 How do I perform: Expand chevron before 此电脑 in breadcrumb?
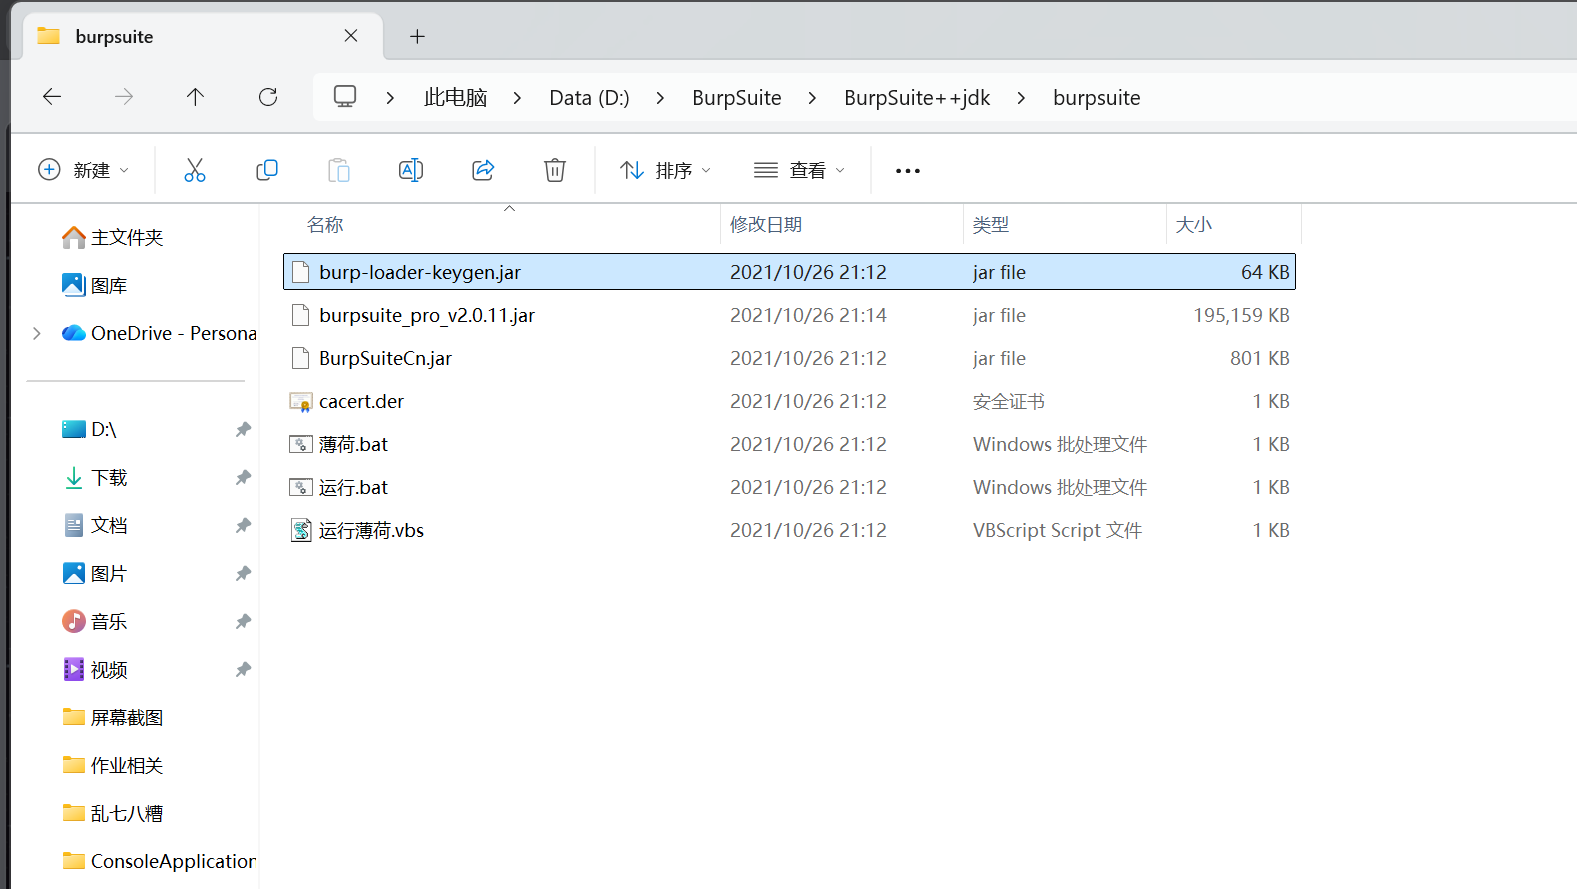(390, 98)
